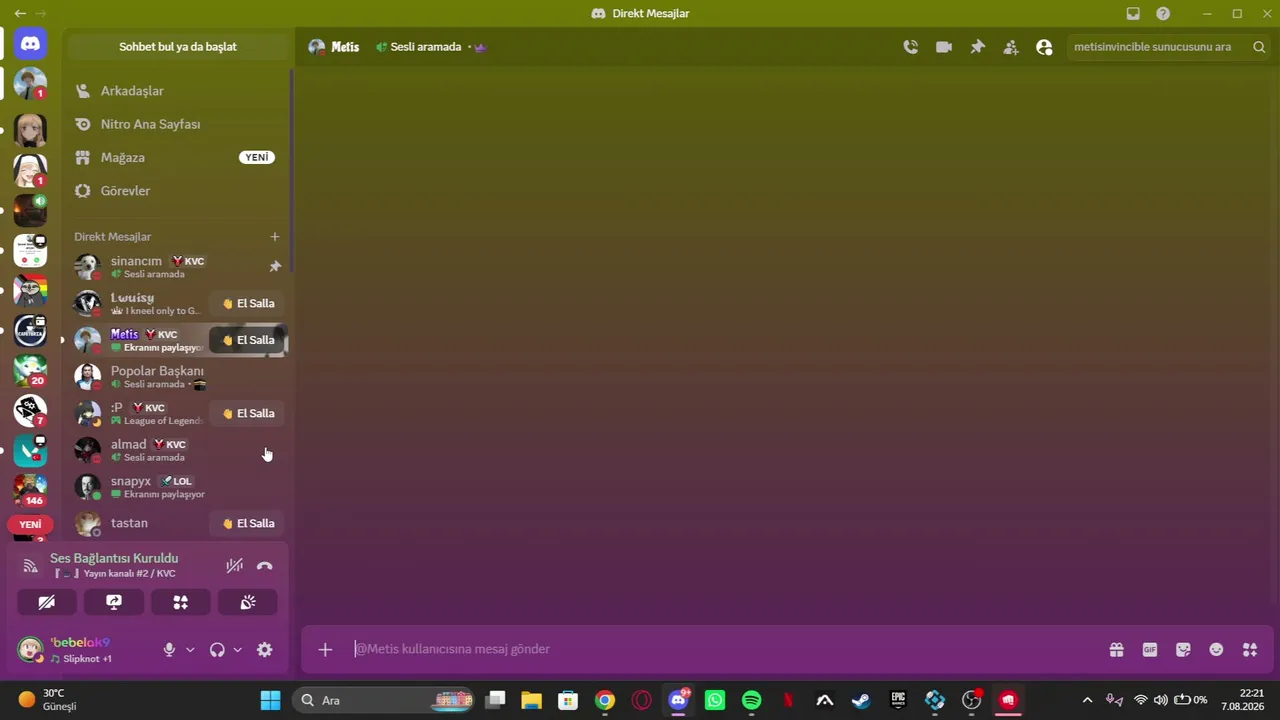
Task: Open Popolar Başkanı conversation
Action: [x=178, y=377]
